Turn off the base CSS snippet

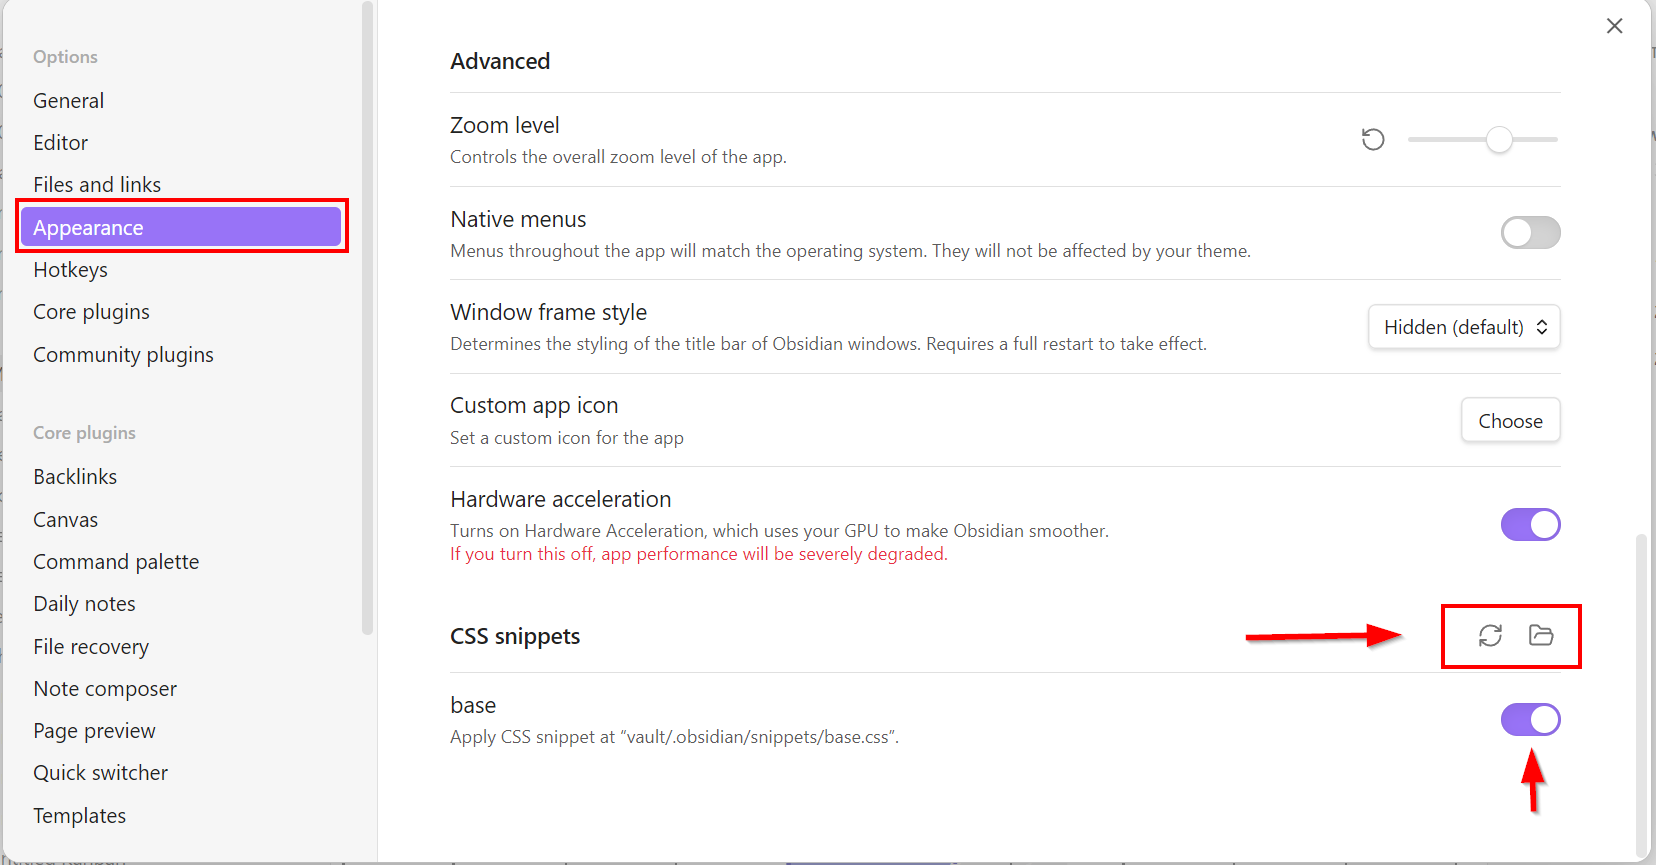[x=1530, y=720]
